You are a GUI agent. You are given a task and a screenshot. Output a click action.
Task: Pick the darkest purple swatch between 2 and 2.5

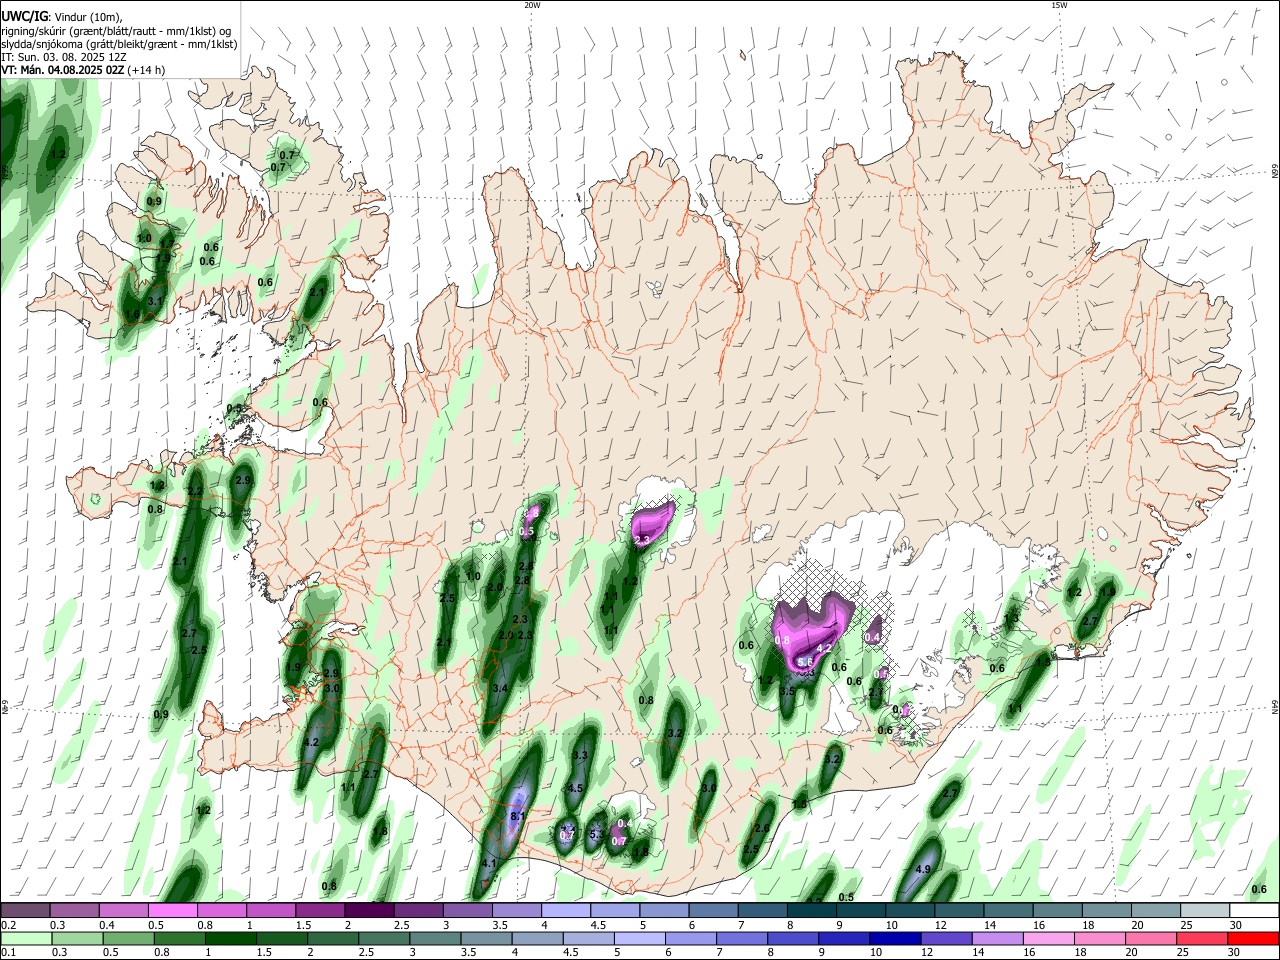click(x=369, y=910)
